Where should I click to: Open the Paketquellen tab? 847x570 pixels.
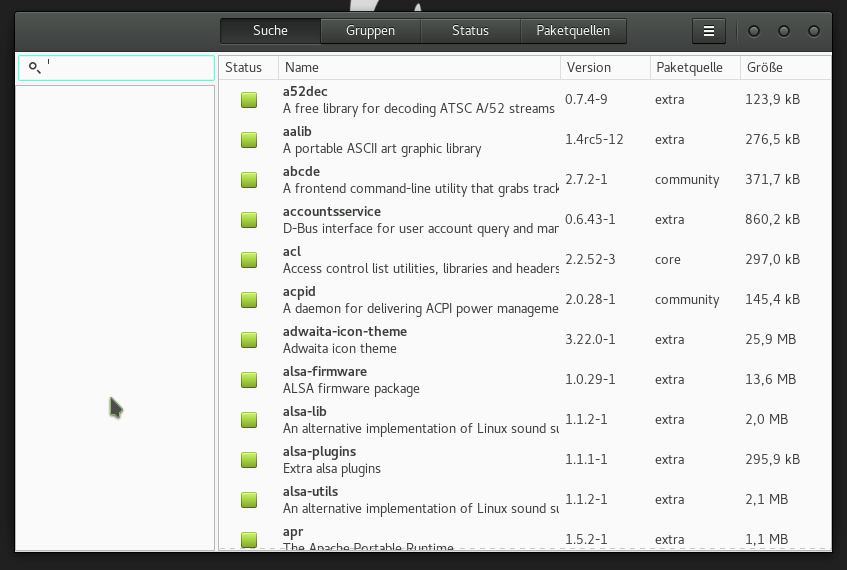click(573, 31)
